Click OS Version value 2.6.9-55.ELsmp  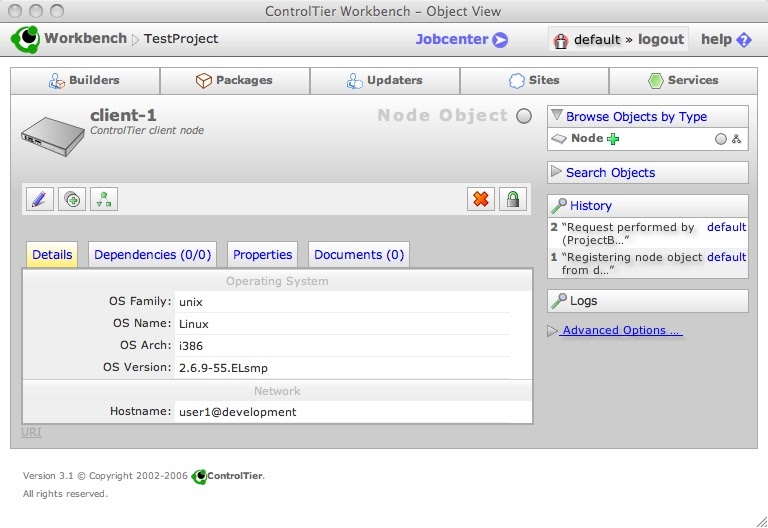pyautogui.click(x=223, y=368)
